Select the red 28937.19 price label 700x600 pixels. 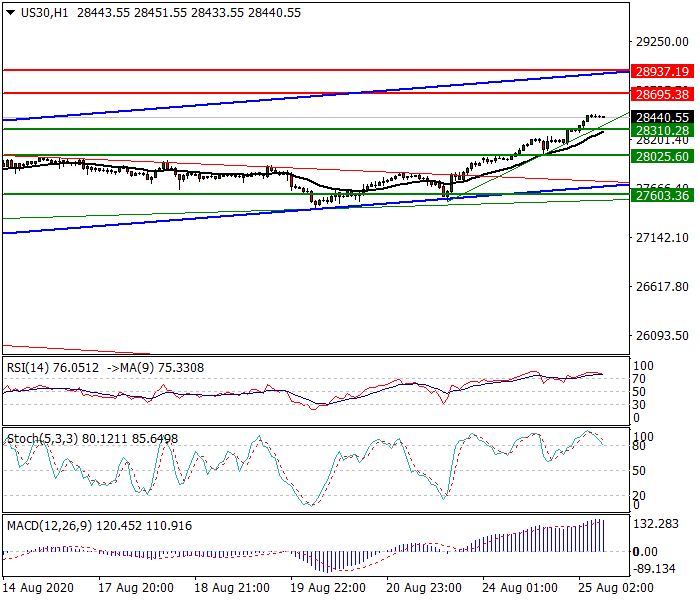662,71
